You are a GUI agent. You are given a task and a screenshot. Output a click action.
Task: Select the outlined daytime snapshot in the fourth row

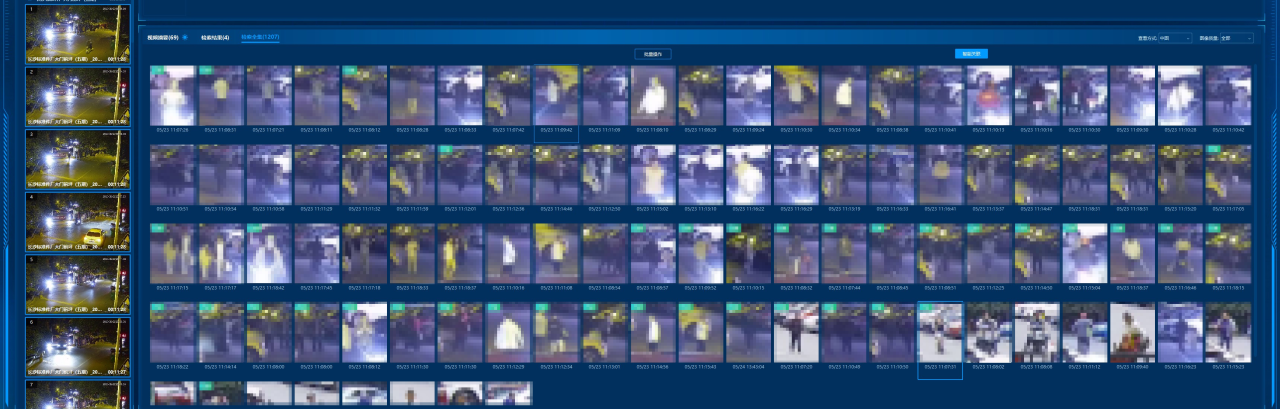tap(940, 333)
